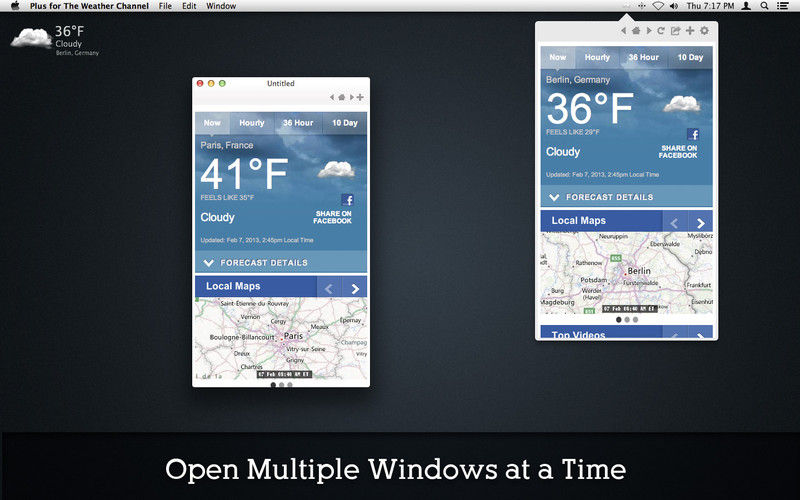Click the 41°F temperature reading
The image size is (800, 500).
(244, 173)
